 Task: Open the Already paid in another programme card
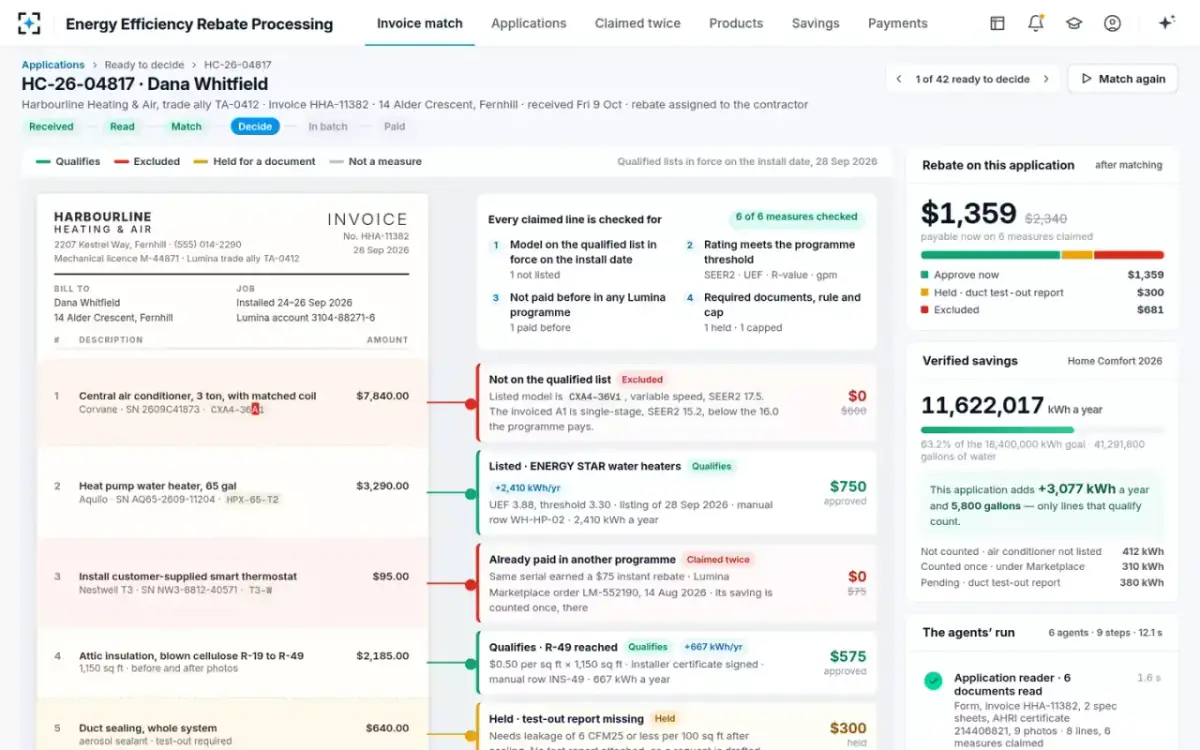tap(677, 583)
